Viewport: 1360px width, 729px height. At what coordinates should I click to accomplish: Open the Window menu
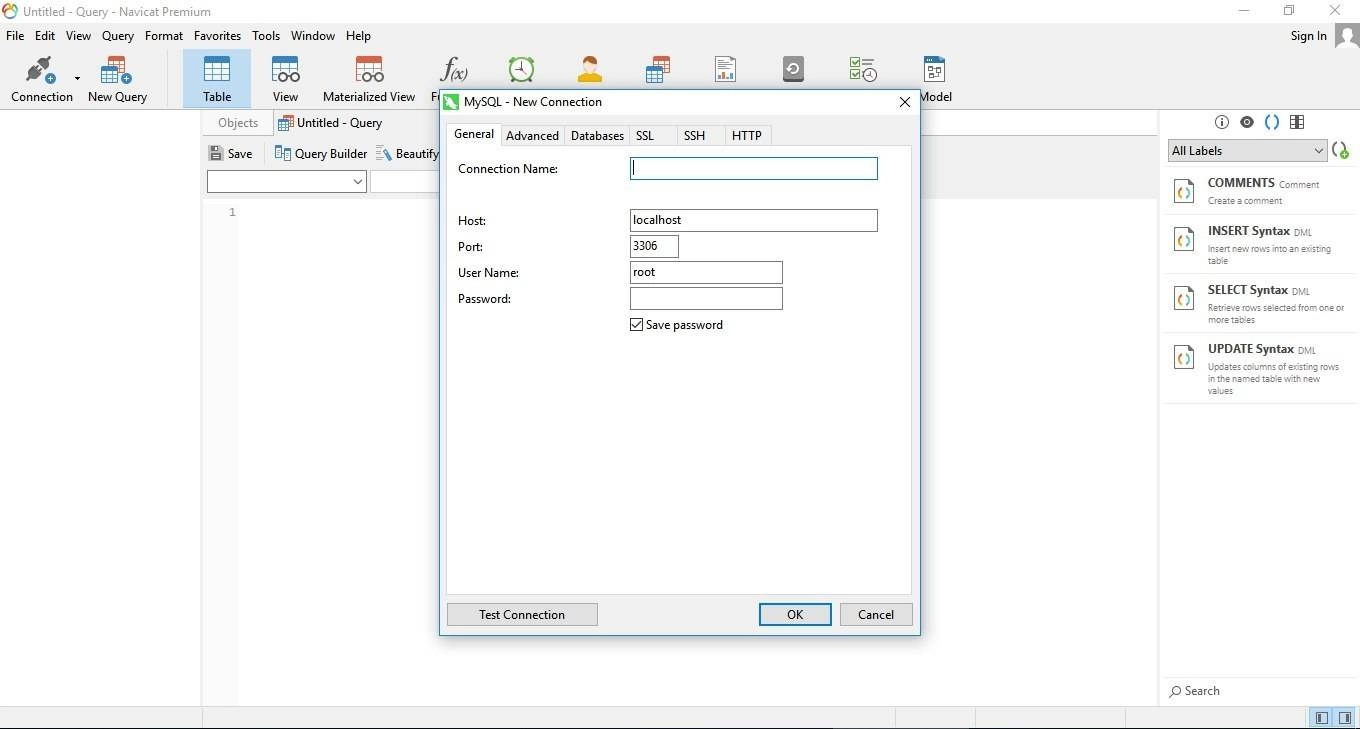click(313, 35)
